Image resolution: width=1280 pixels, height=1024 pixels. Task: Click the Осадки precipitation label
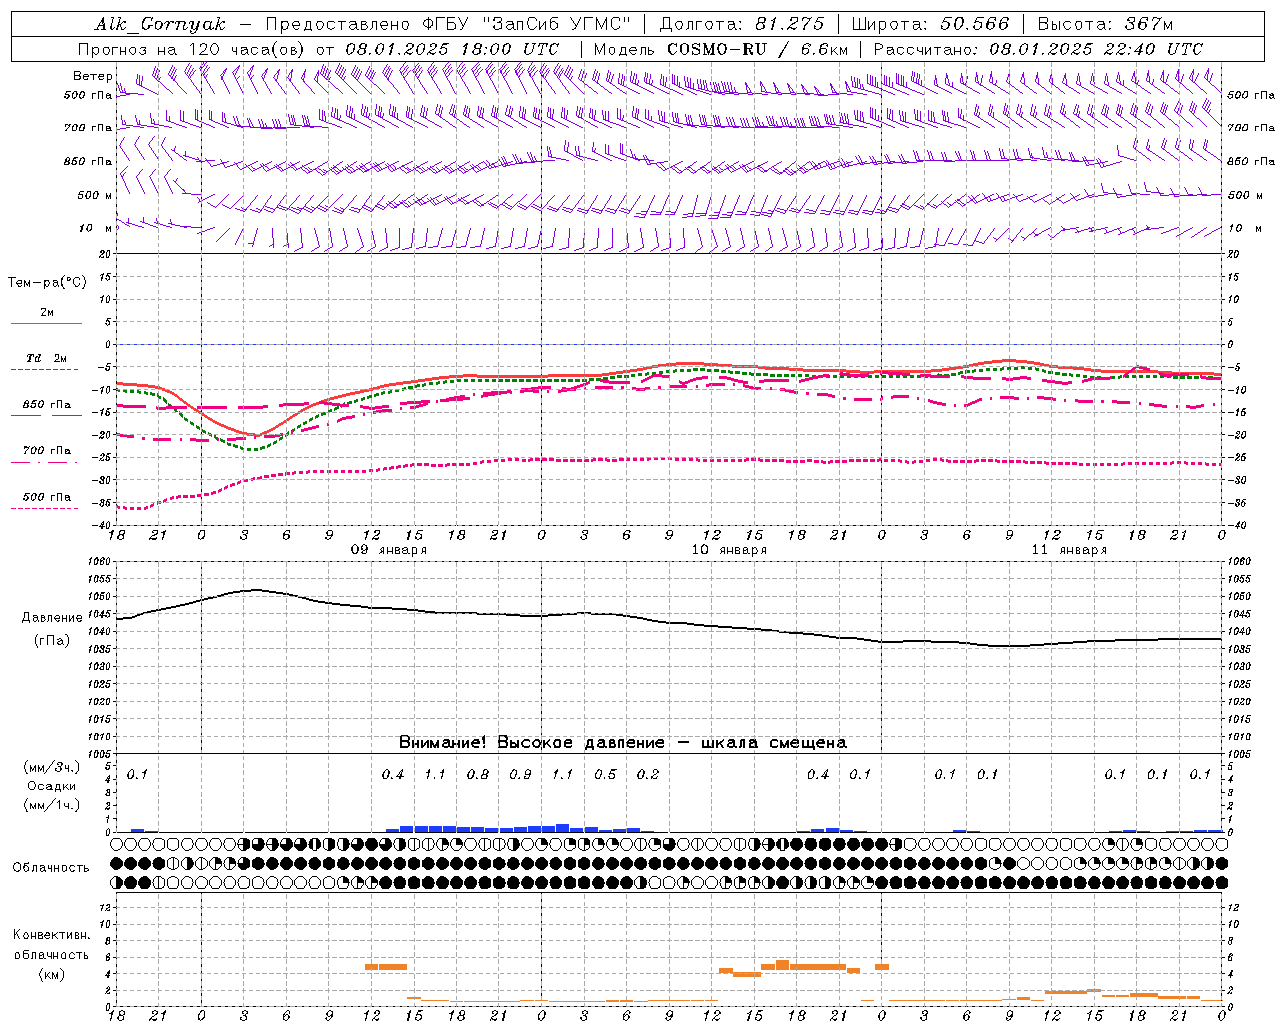click(51, 786)
